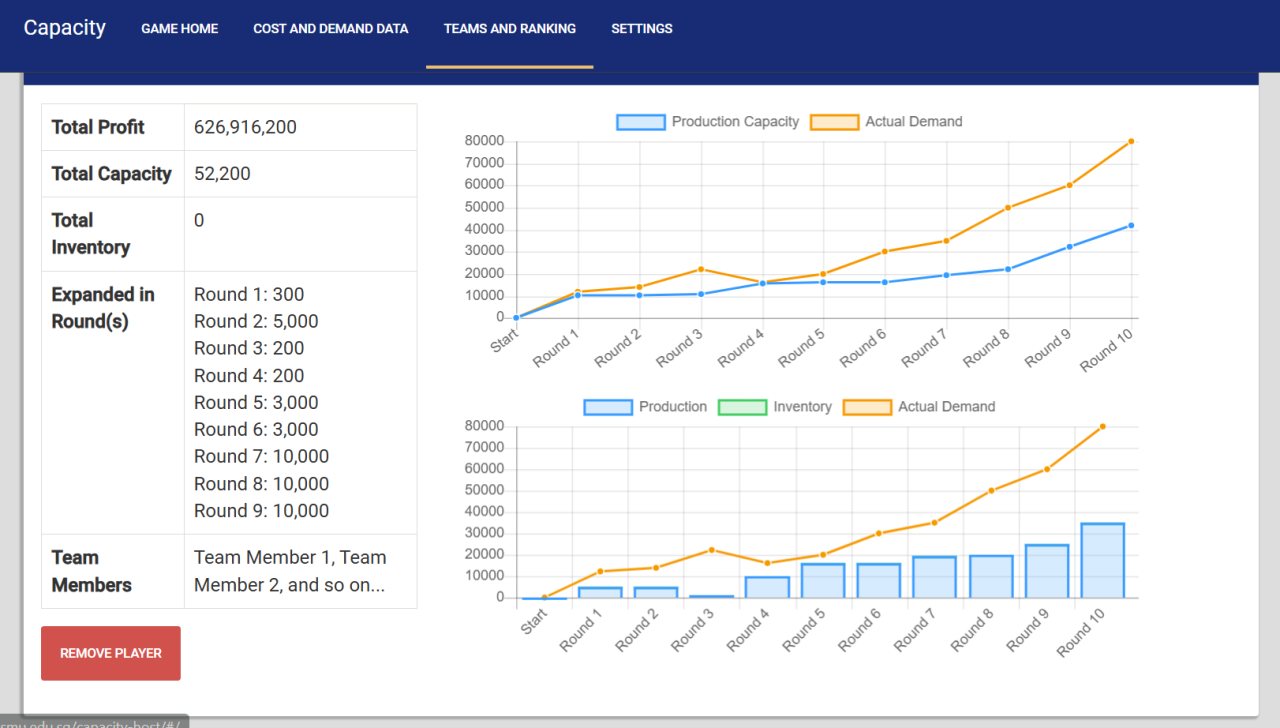The image size is (1280, 728).
Task: Toggle Actual Demand legend in bottom chart
Action: (919, 407)
